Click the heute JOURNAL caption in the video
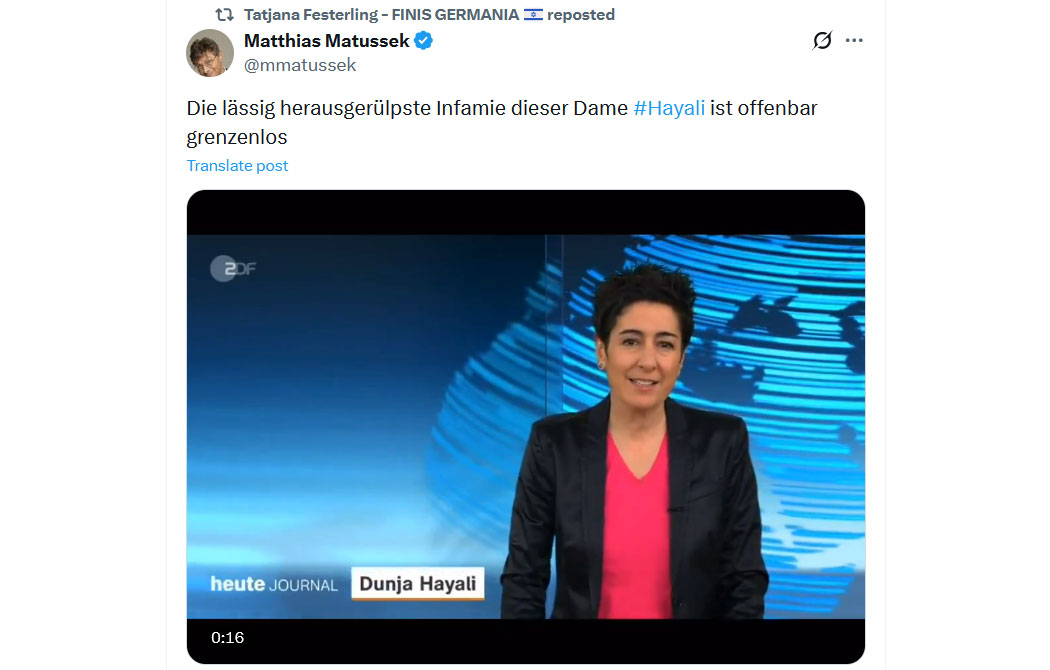Viewport: 1050px width, 670px height. tap(274, 584)
